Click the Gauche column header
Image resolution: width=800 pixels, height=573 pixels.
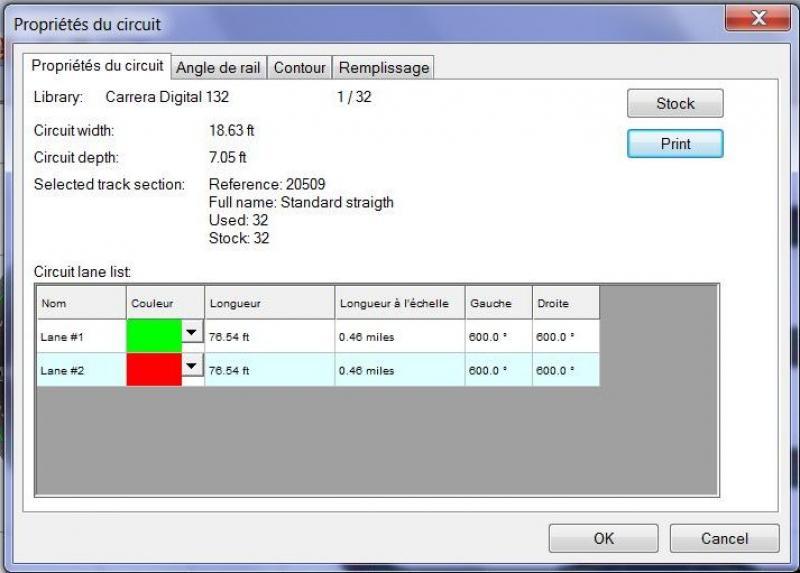tap(498, 303)
